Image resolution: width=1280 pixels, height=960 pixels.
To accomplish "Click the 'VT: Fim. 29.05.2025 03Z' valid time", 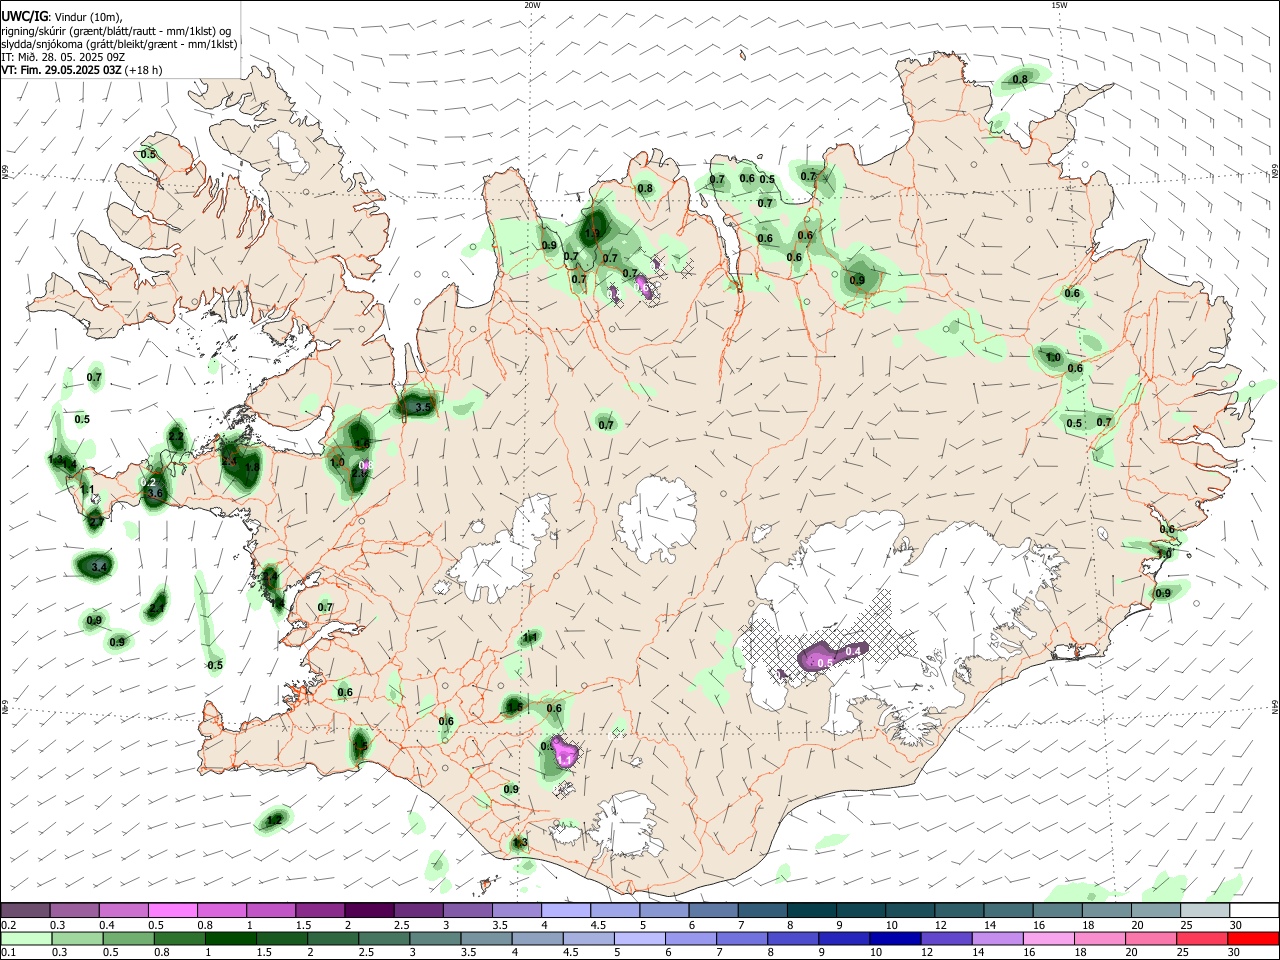I will coord(61,70).
